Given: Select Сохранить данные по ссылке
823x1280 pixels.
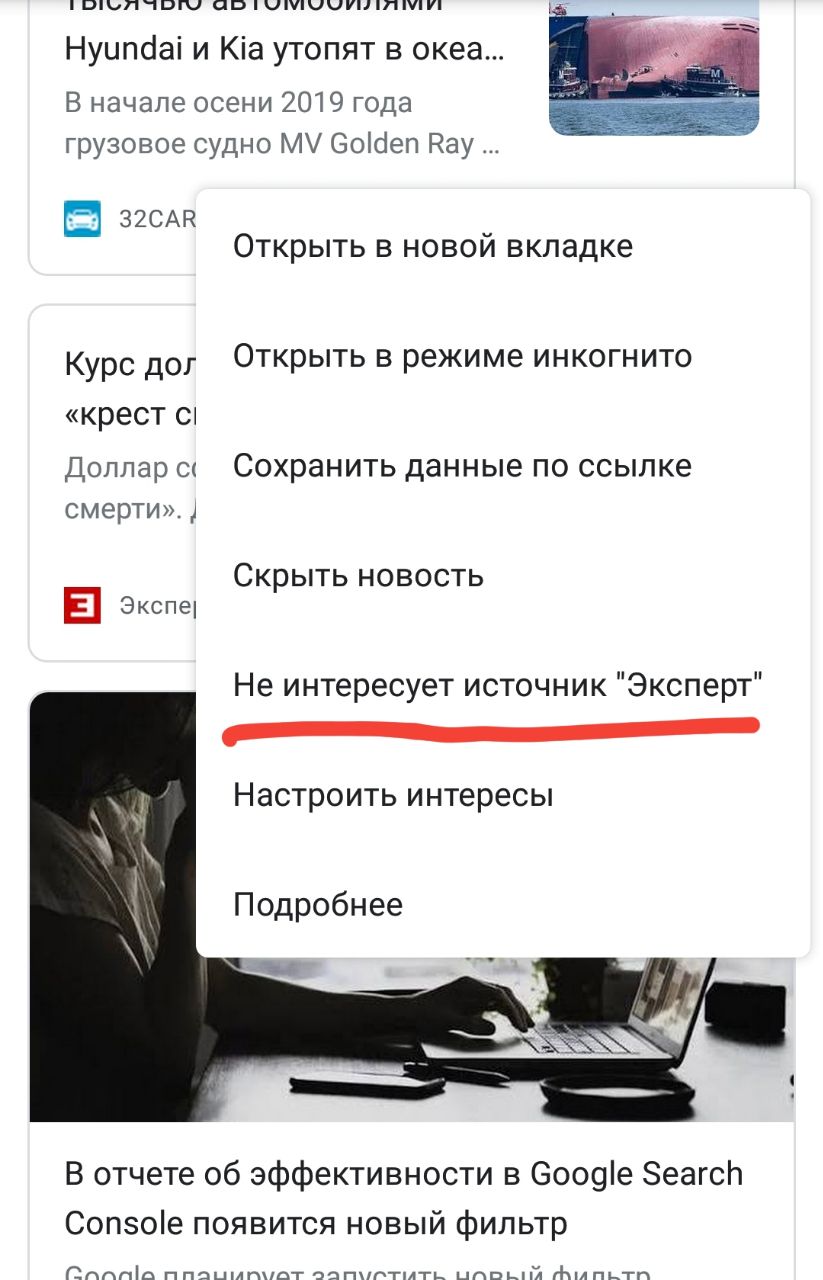Looking at the screenshot, I should (x=462, y=466).
